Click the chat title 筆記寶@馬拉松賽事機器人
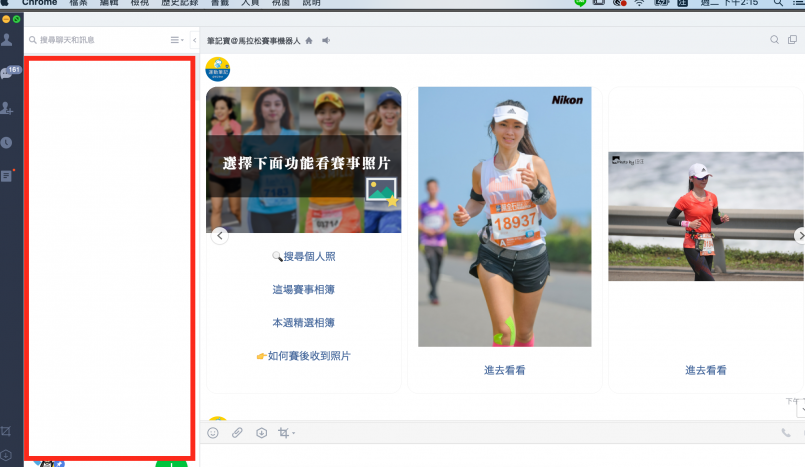The image size is (805, 467). (254, 41)
